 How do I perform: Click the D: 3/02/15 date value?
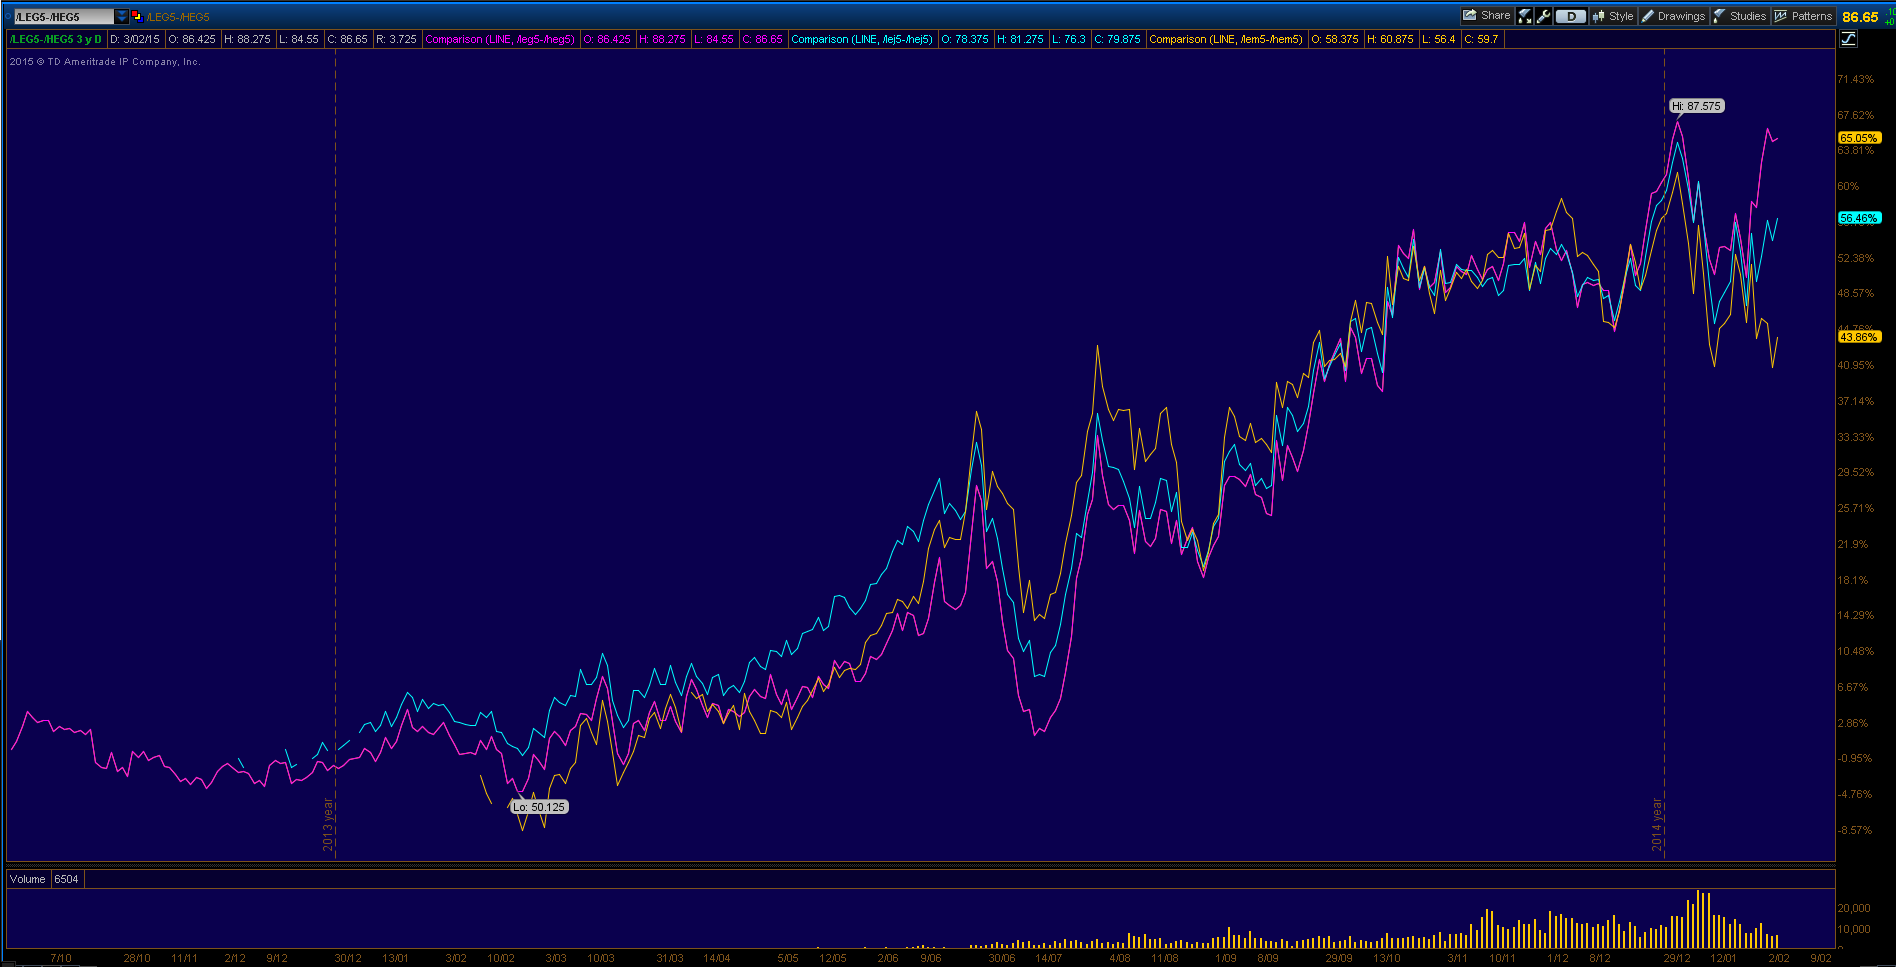tap(135, 39)
